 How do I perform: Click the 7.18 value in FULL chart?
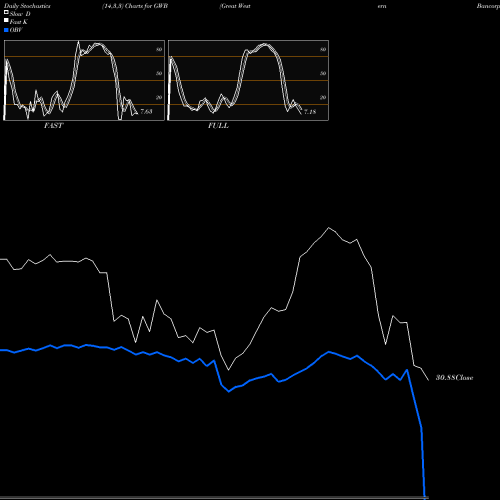[310, 112]
